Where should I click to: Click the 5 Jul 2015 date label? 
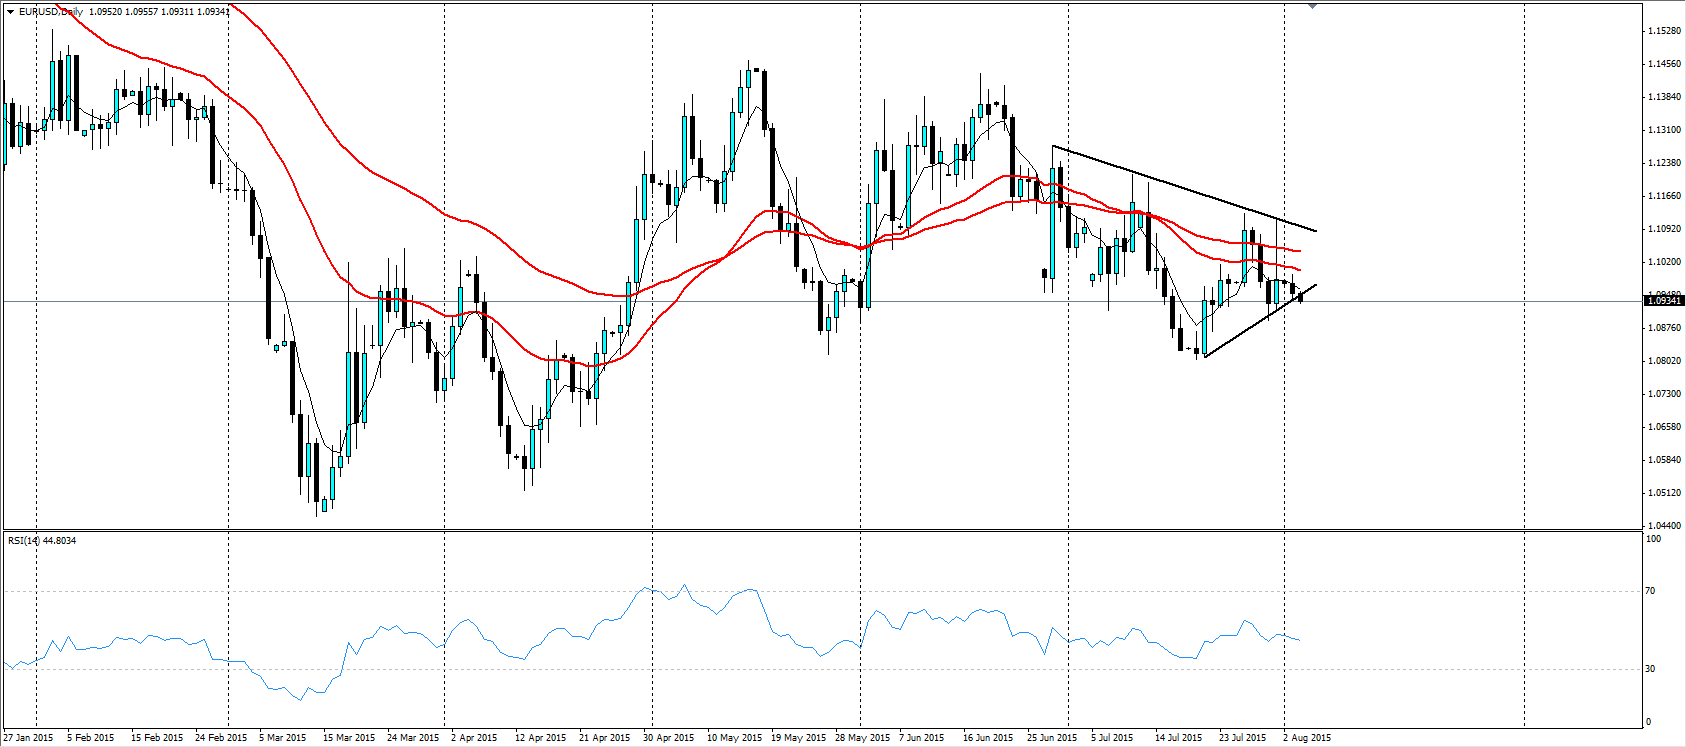pyautogui.click(x=1112, y=738)
